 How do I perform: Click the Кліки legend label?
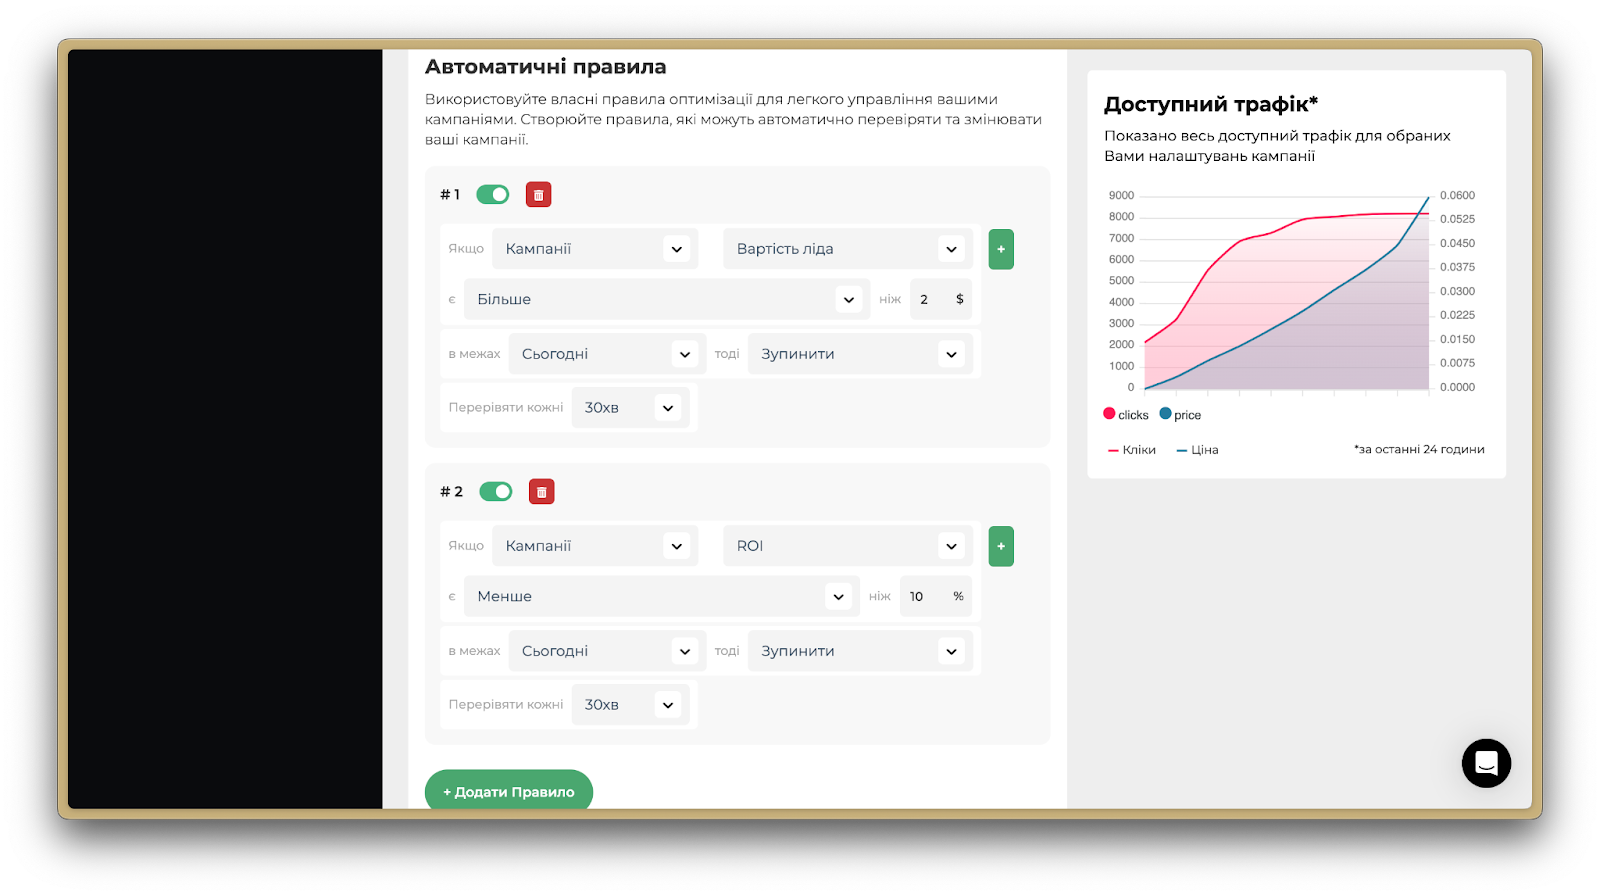1132,450
